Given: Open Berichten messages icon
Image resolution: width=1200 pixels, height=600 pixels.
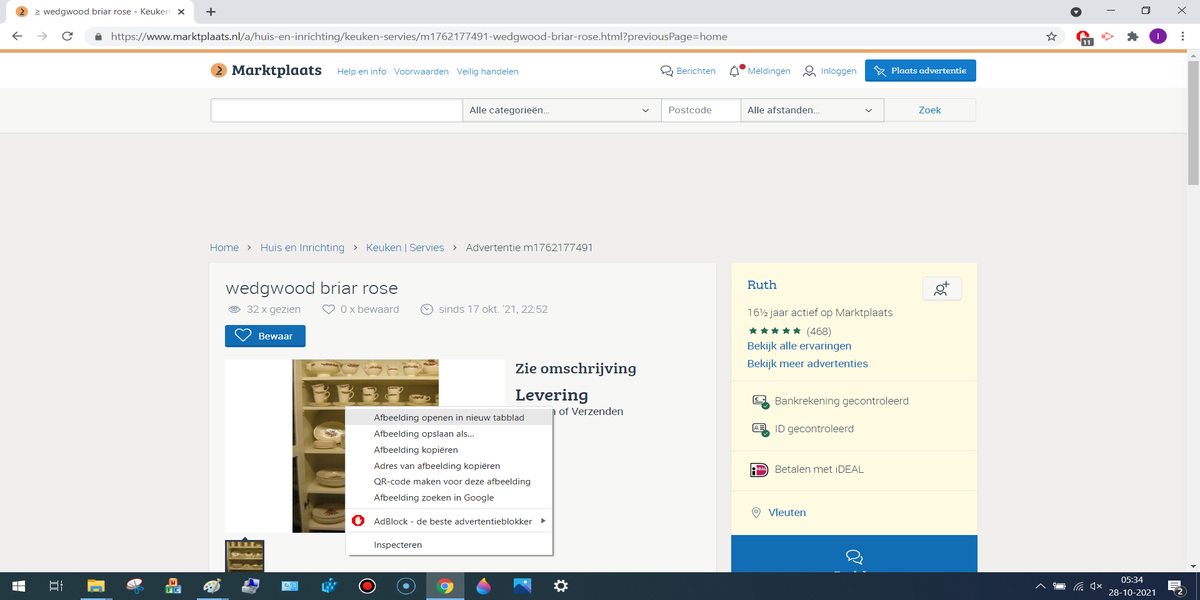Looking at the screenshot, I should pyautogui.click(x=667, y=71).
